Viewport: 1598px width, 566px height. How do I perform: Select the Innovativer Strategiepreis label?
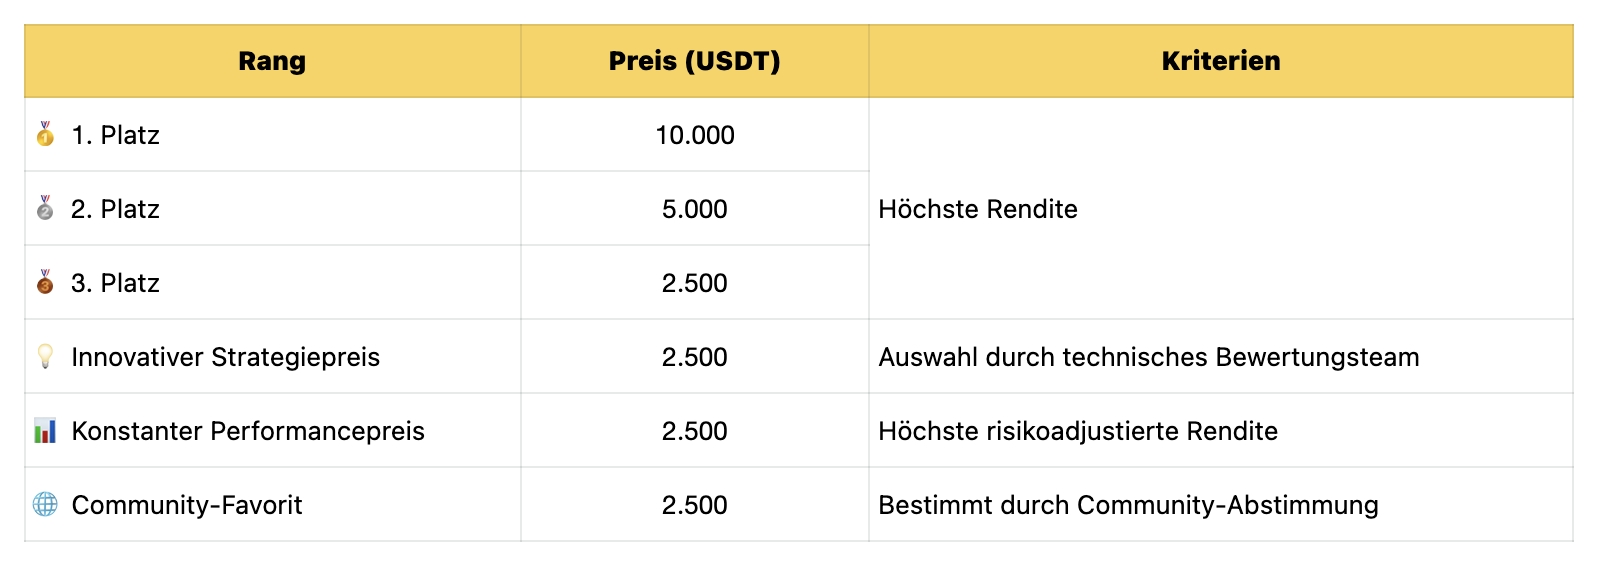click(x=225, y=357)
